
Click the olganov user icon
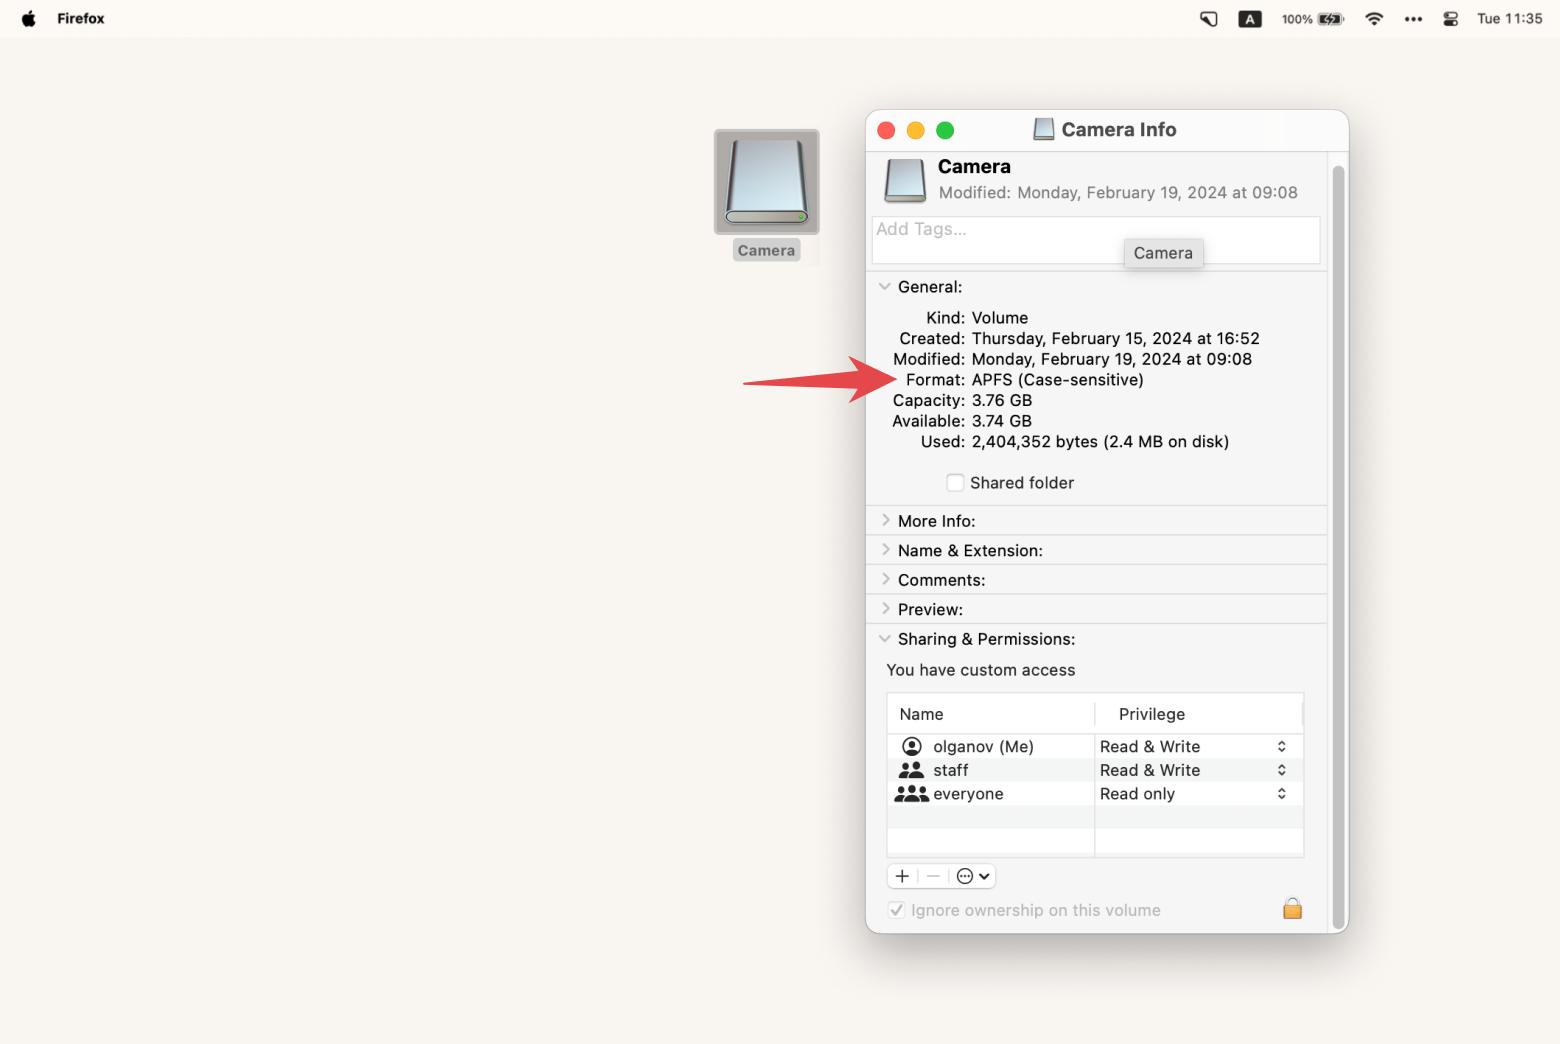[912, 746]
